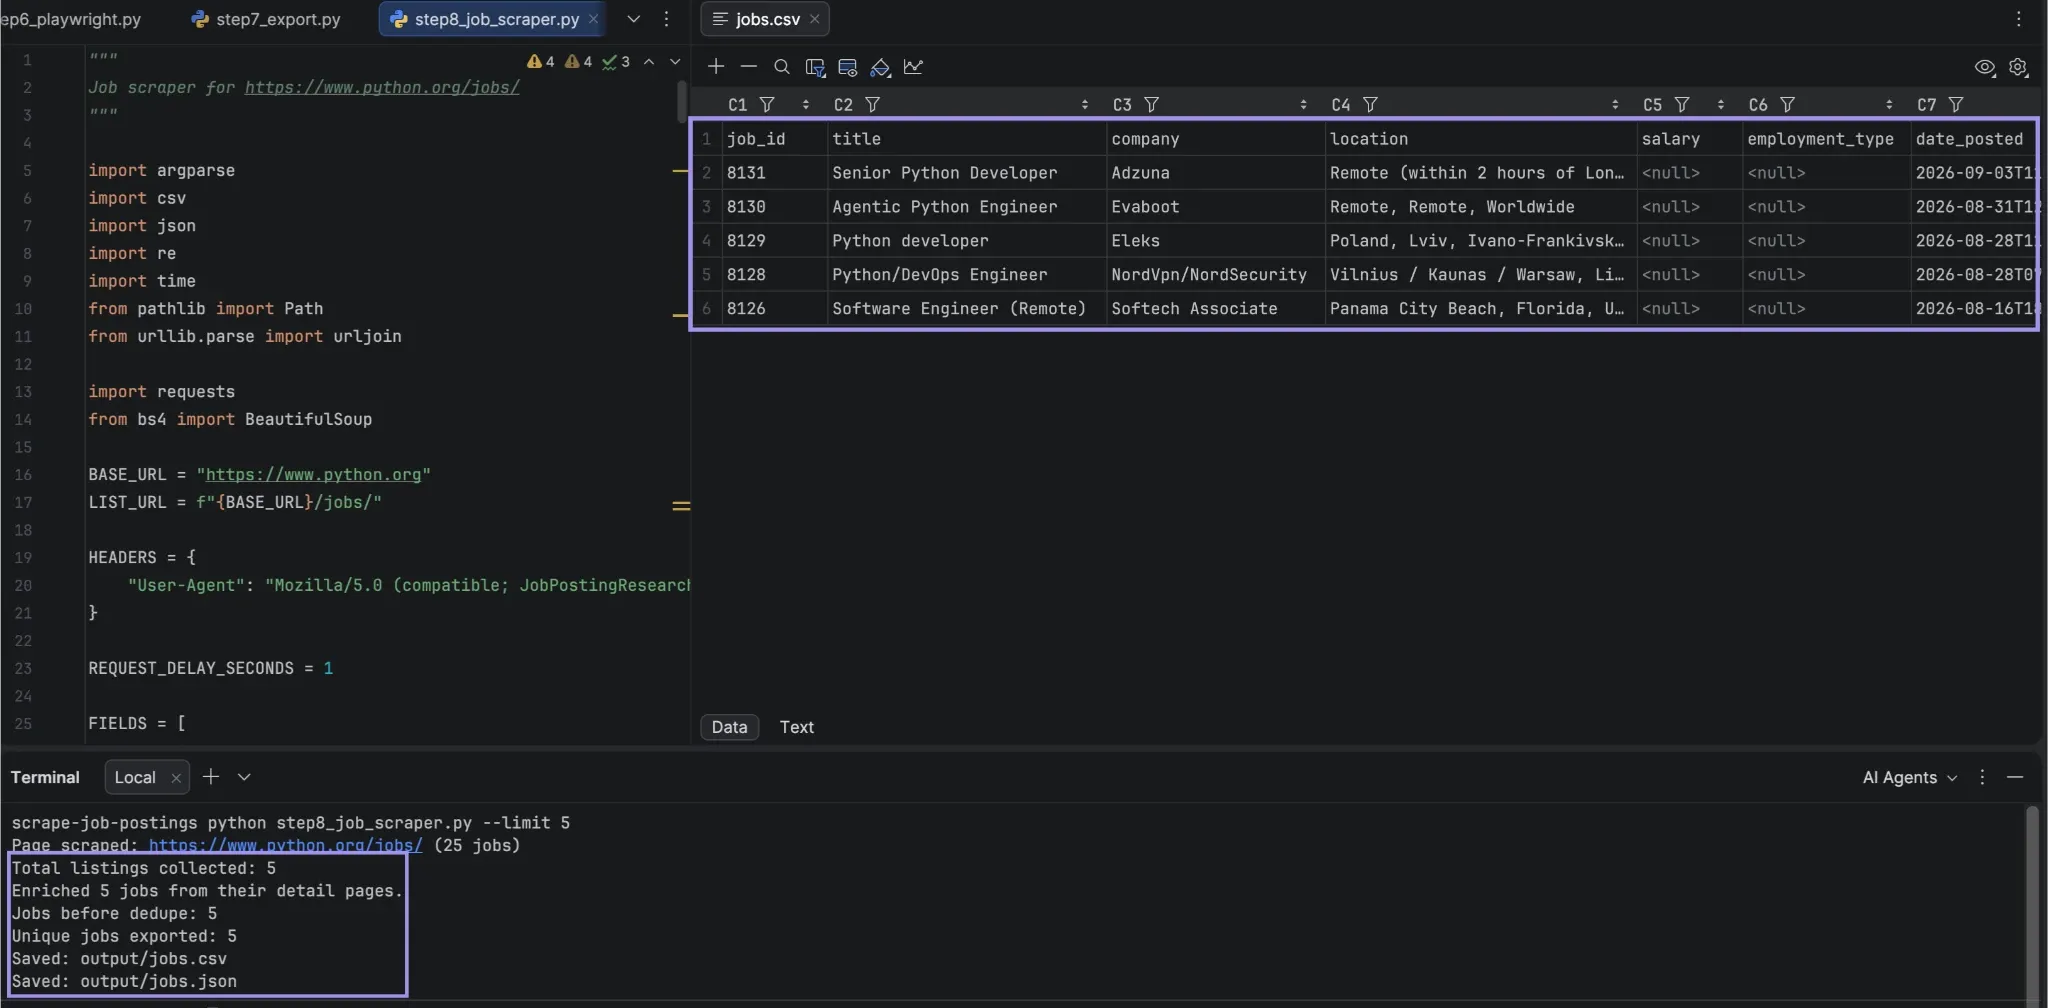This screenshot has width=2048, height=1008.
Task: Open right editor pane options menu
Action: 2019,19
